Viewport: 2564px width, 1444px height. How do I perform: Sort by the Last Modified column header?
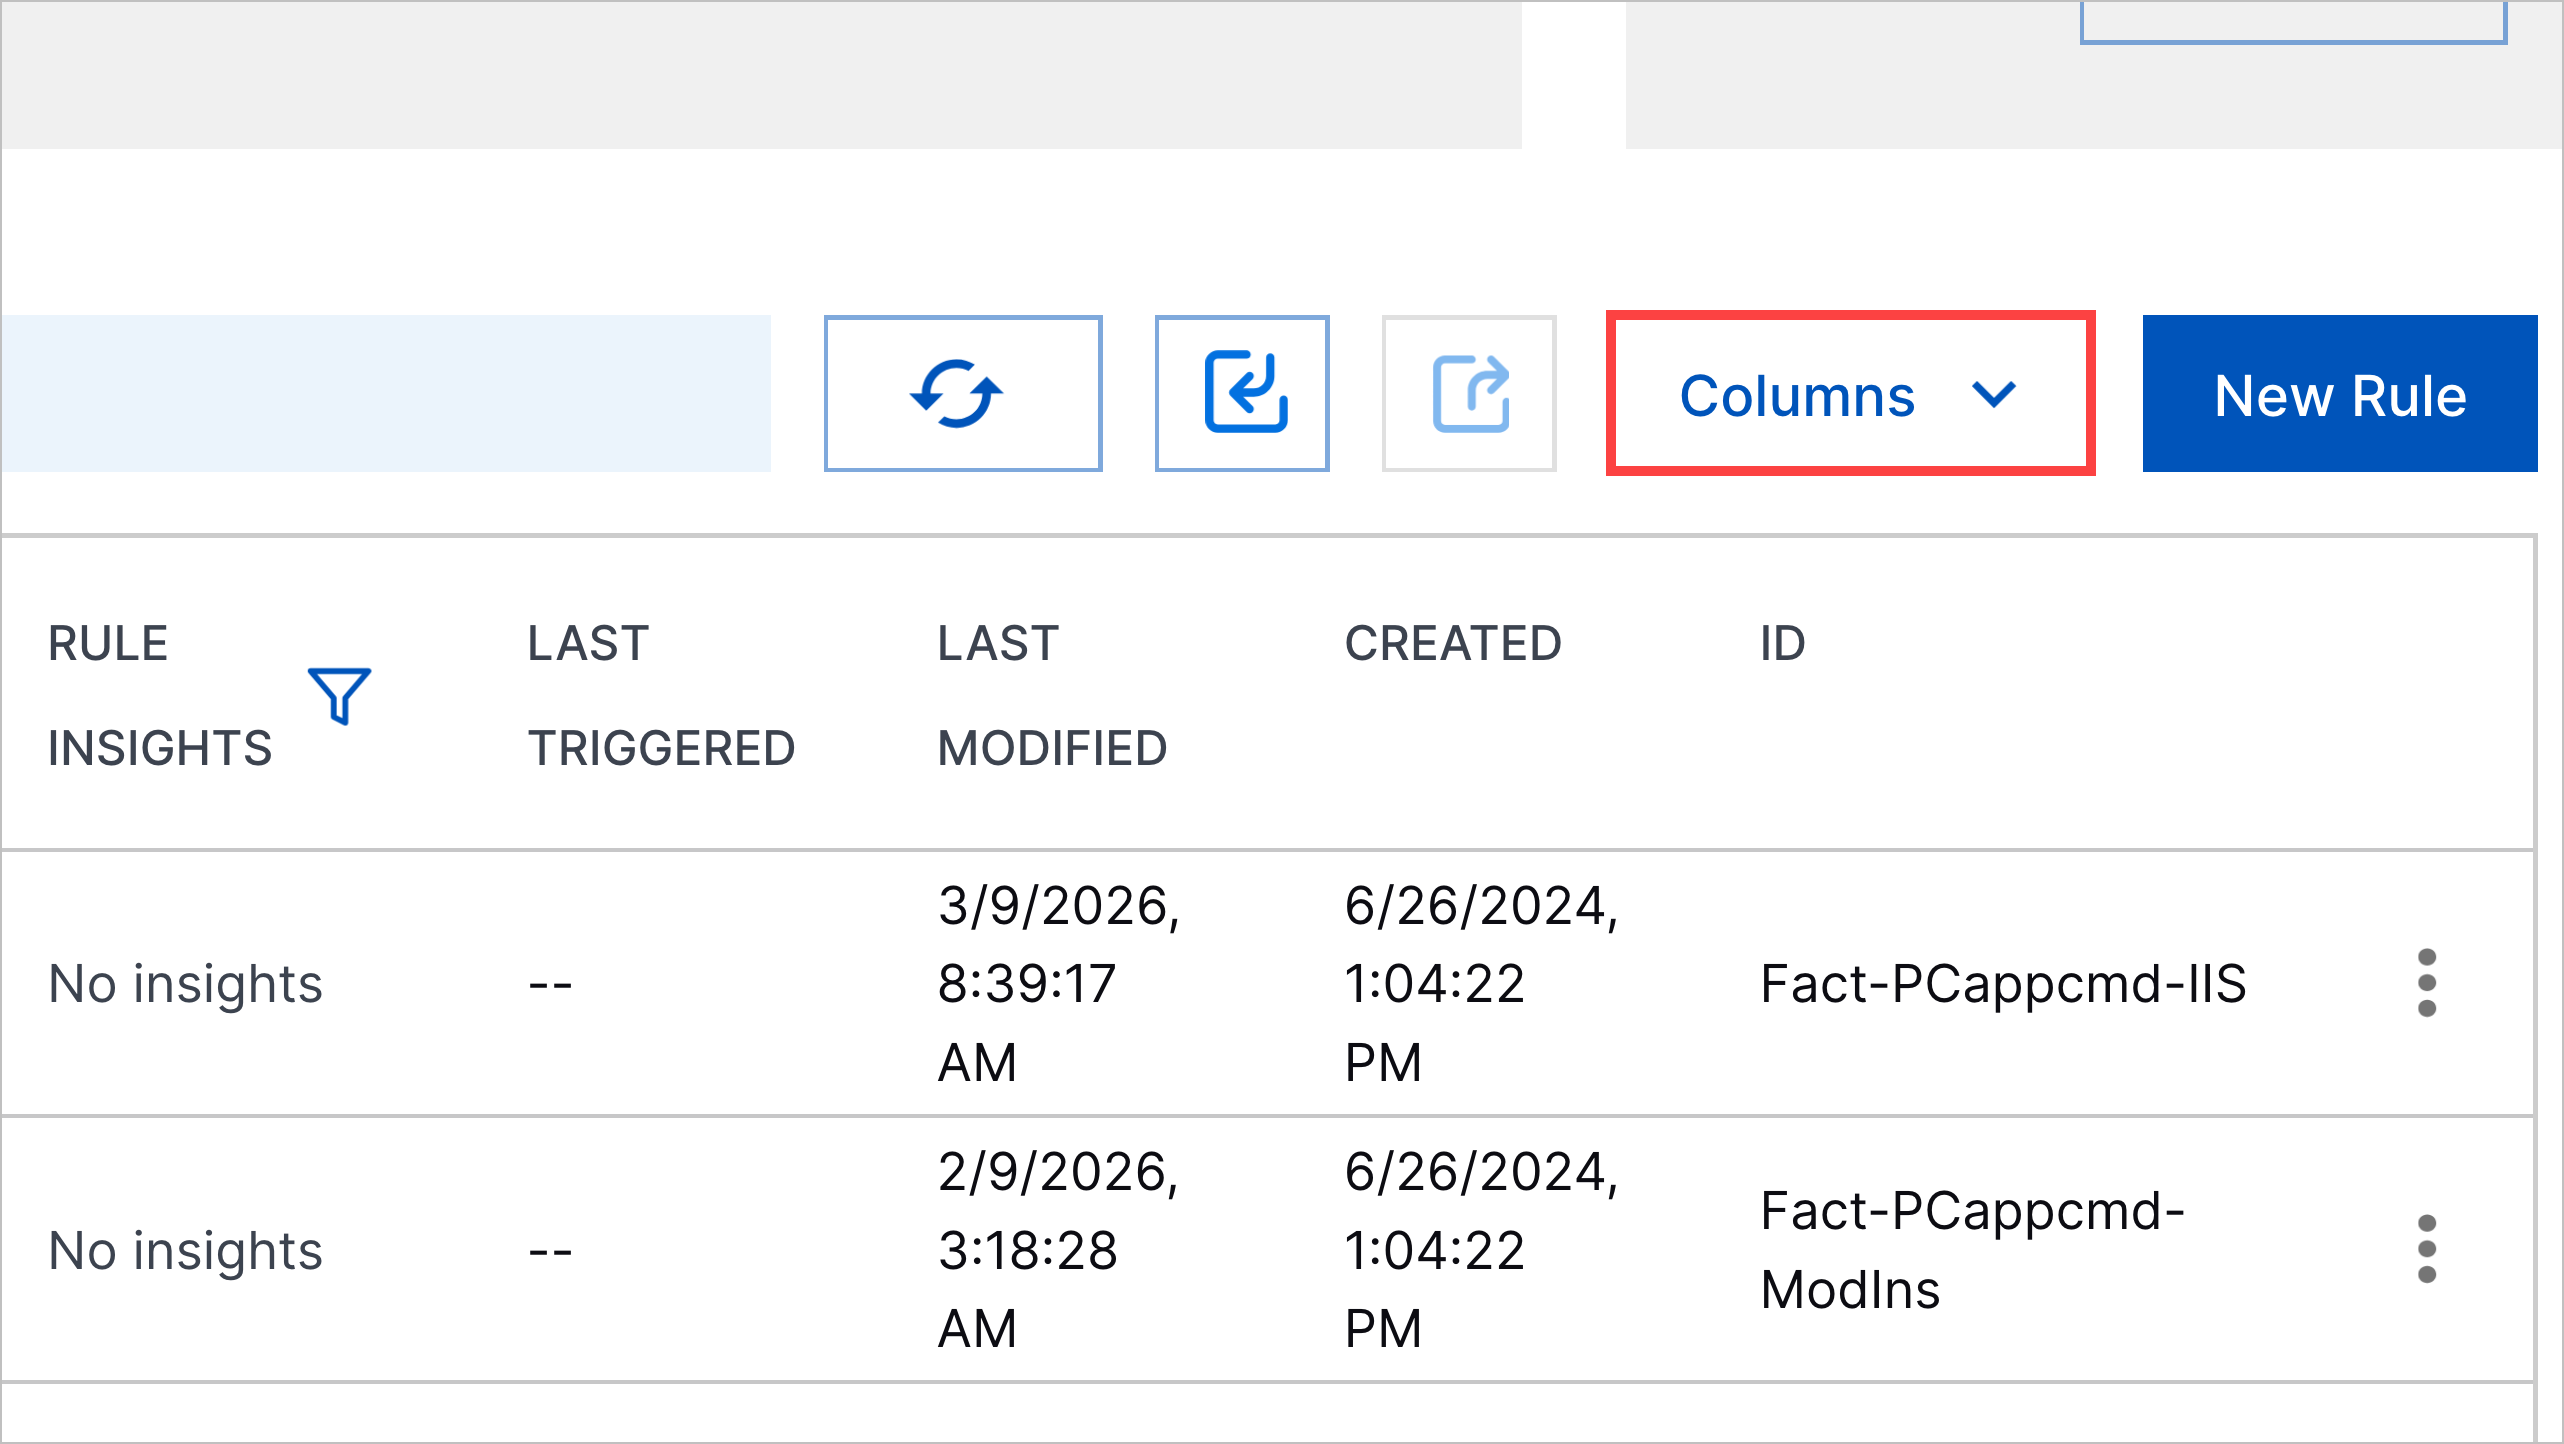[x=1051, y=695]
